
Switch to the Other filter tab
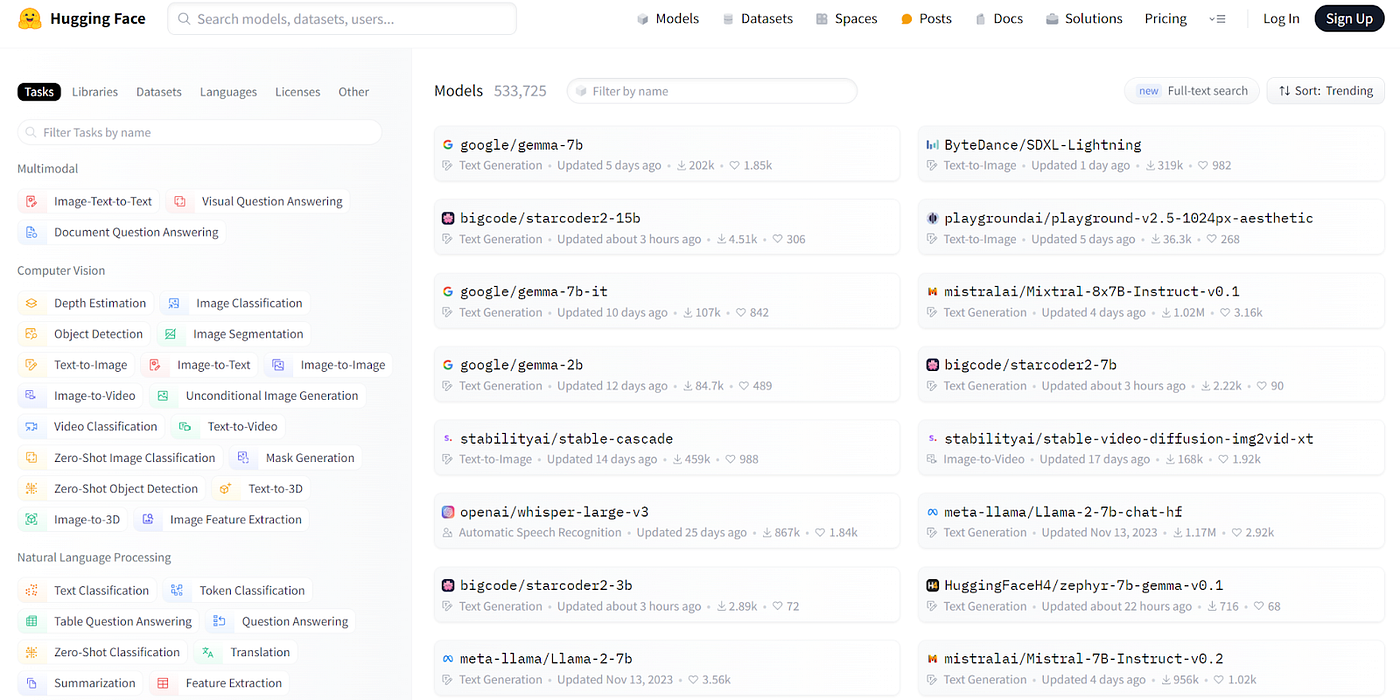point(354,92)
